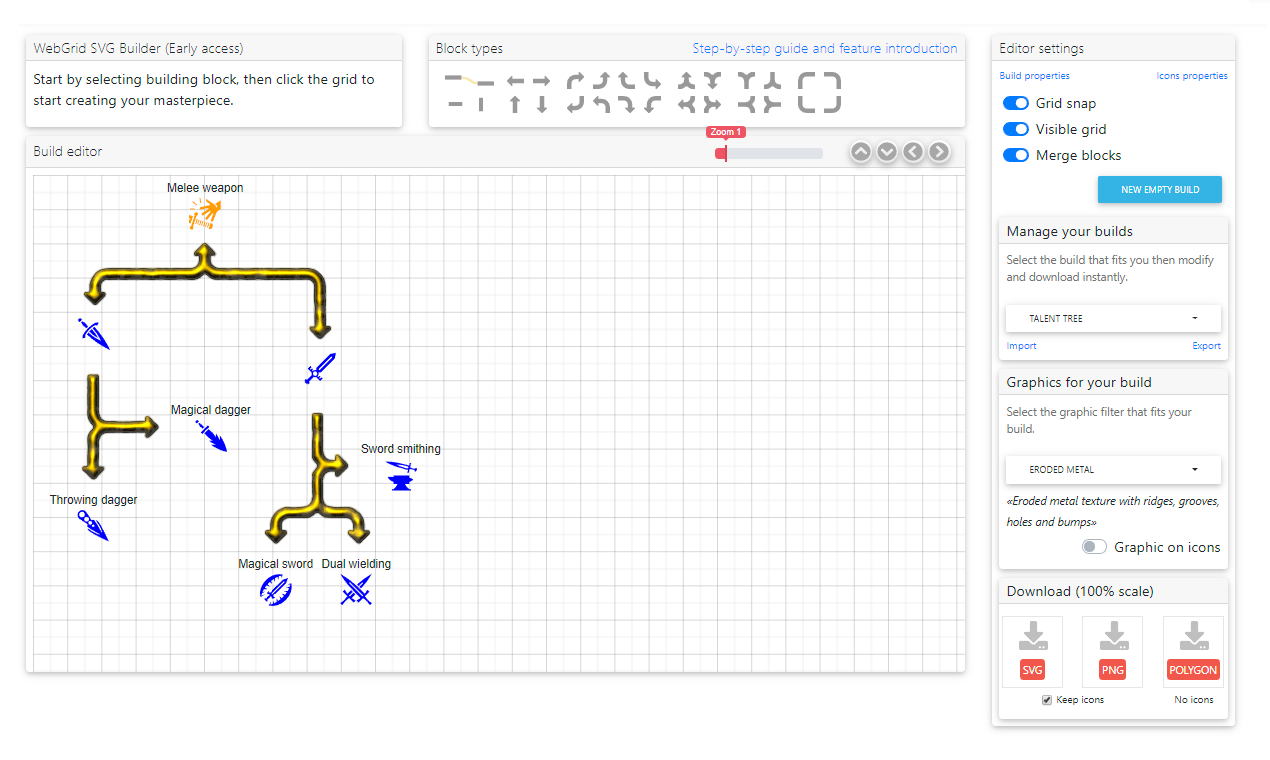Select the bottom-left corner bracket block
Viewport: 1270px width, 760px height.
click(x=808, y=104)
